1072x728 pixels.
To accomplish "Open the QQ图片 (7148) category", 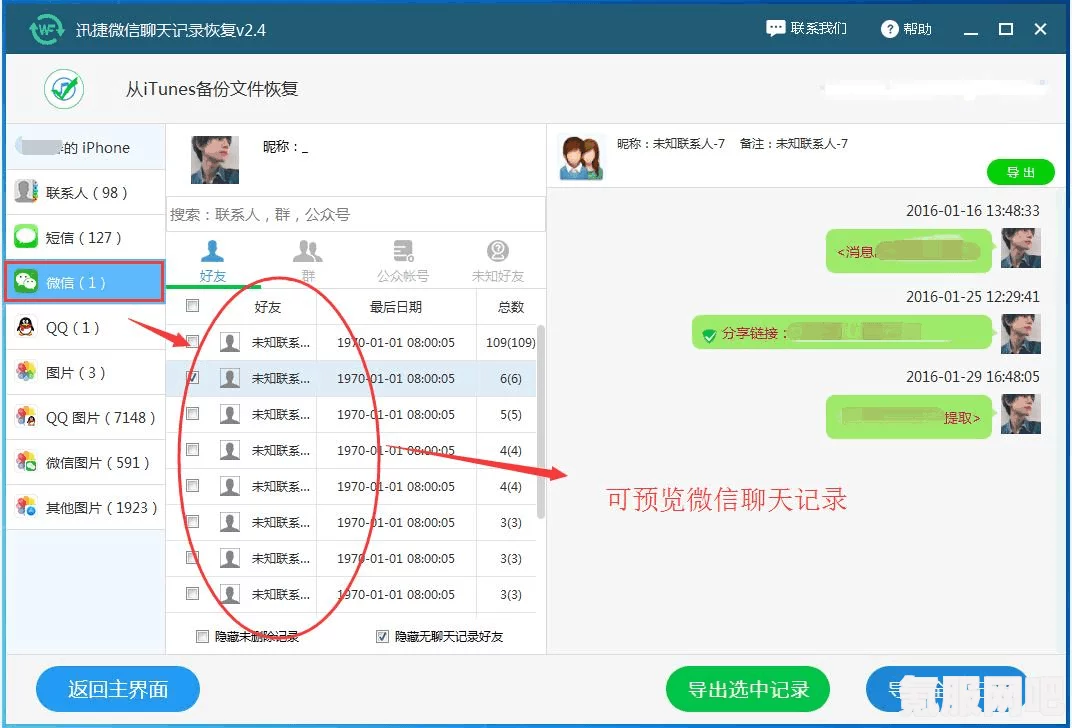I will (85, 417).
